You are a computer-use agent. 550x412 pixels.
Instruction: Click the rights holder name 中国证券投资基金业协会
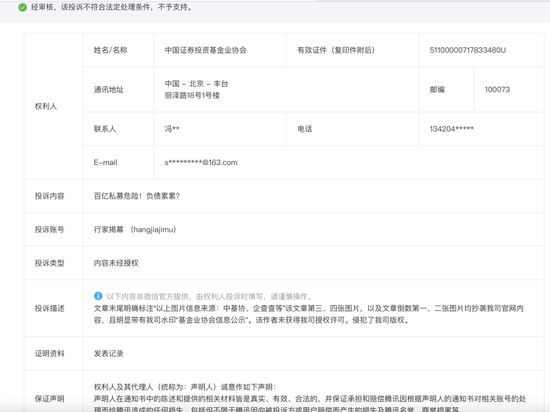[205, 50]
